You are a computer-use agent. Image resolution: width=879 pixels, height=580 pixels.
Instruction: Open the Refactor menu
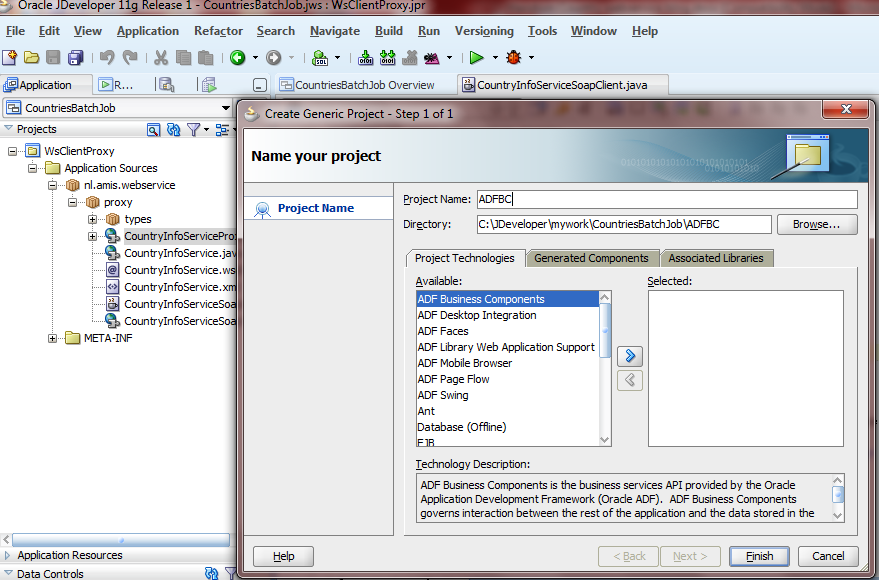click(218, 31)
